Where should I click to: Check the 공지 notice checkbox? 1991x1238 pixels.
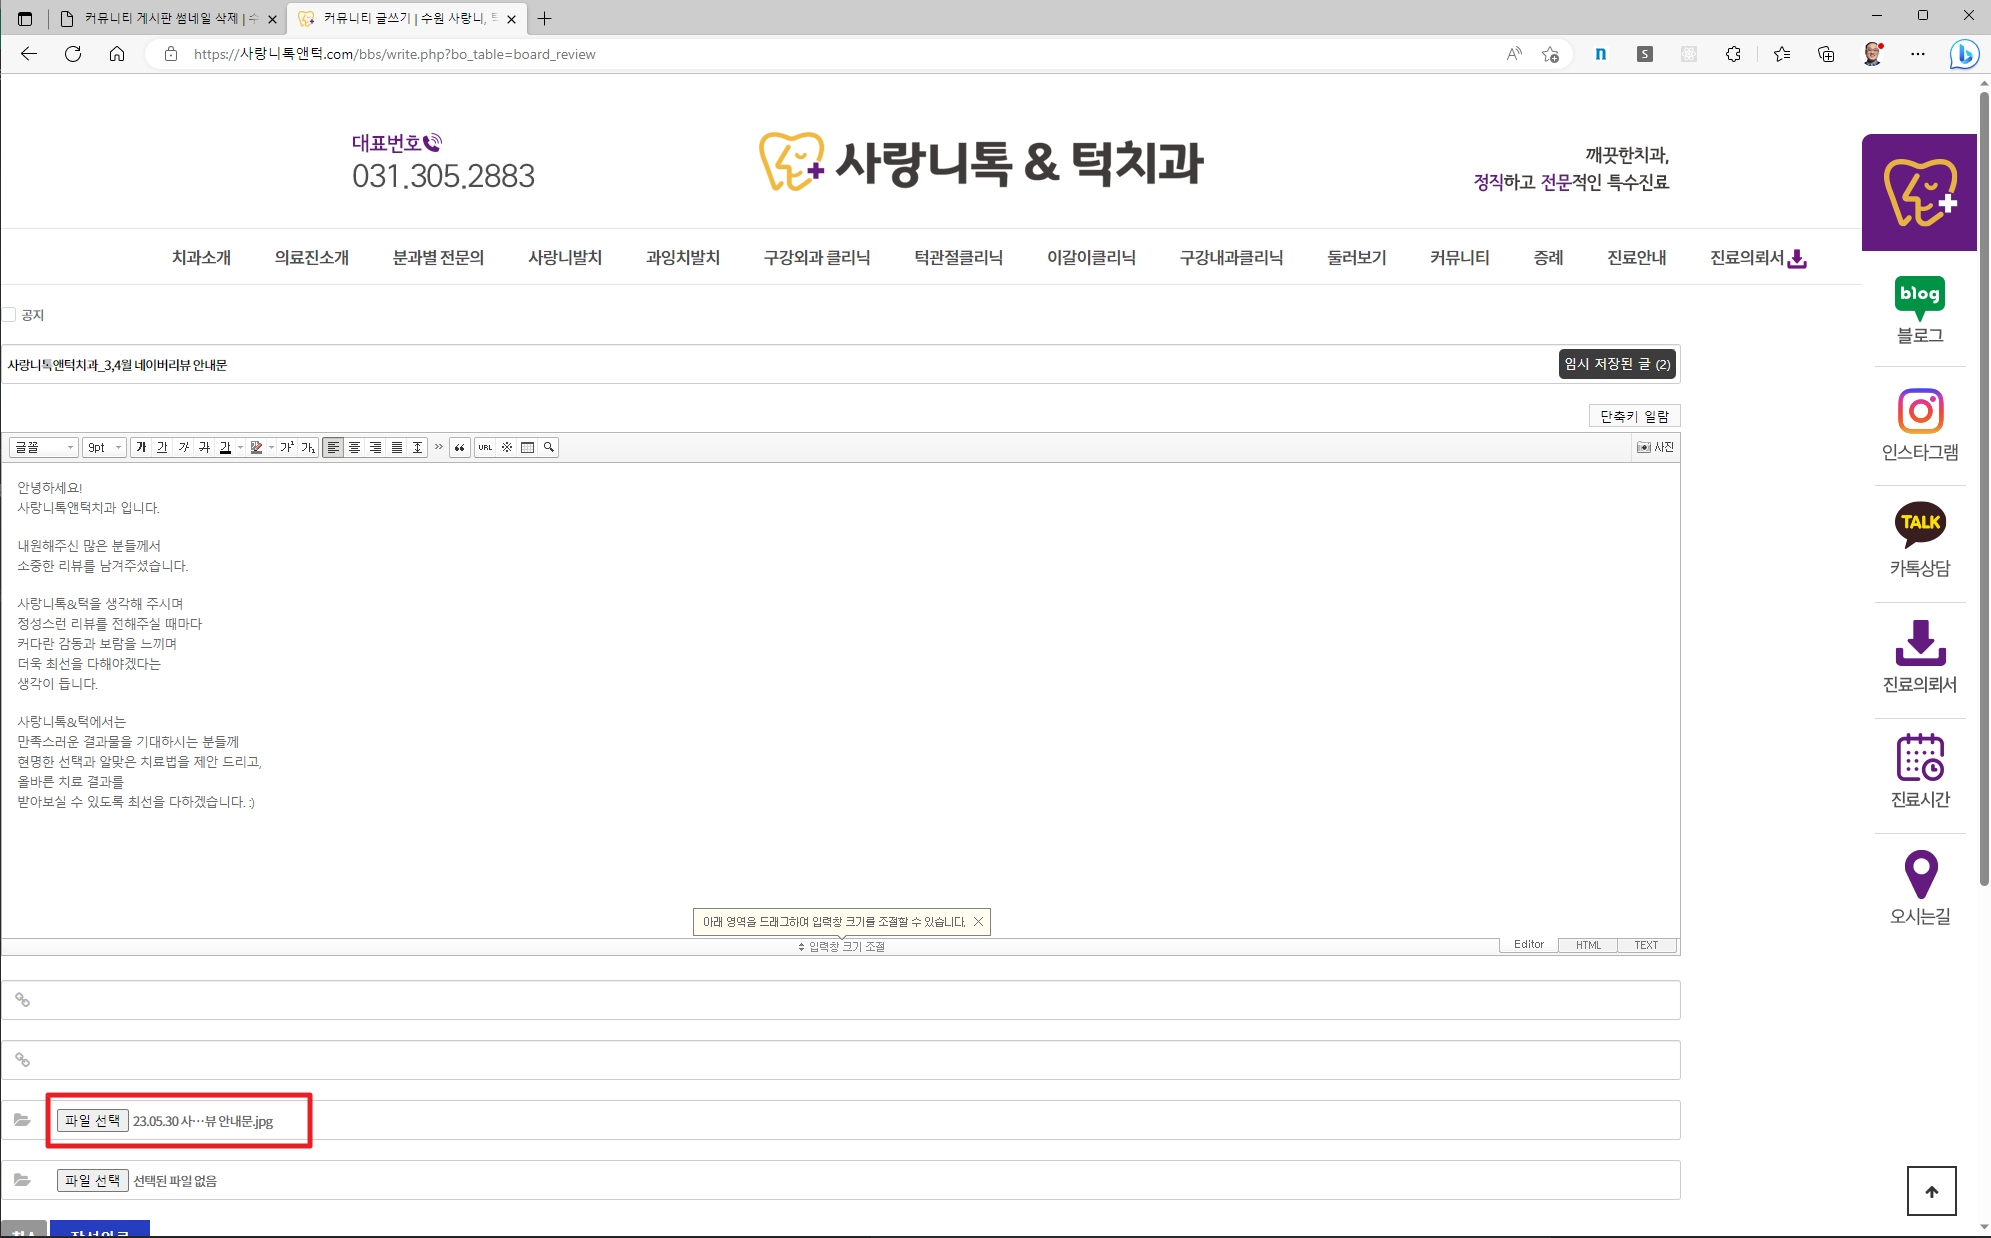point(9,315)
